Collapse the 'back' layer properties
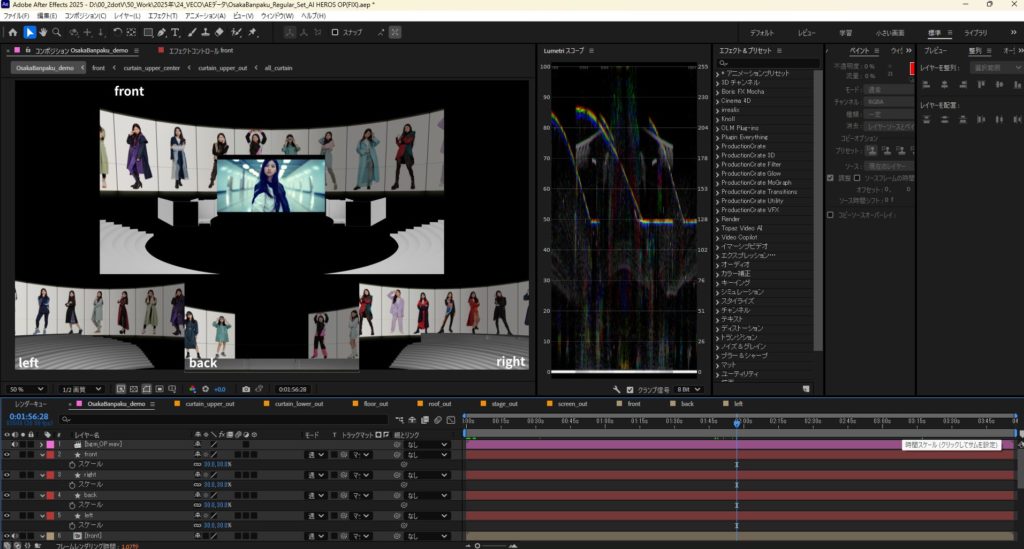 coord(43,495)
